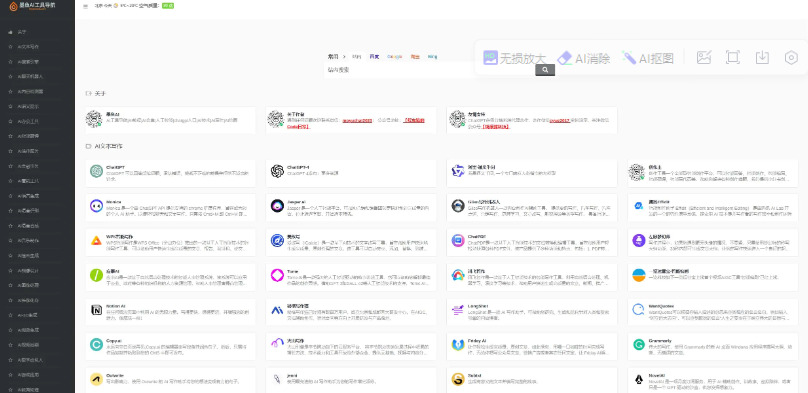Switch search engine to Bing

point(432,57)
